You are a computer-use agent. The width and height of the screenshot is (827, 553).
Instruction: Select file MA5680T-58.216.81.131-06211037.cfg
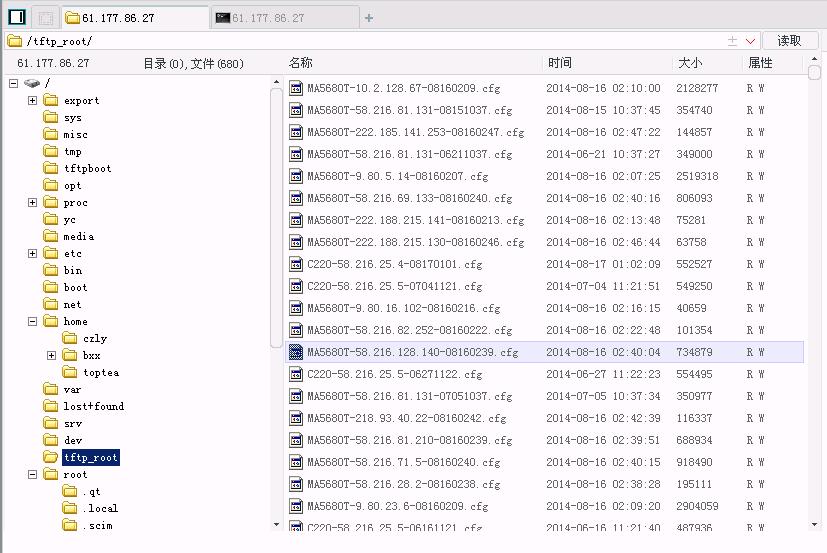coord(409,154)
